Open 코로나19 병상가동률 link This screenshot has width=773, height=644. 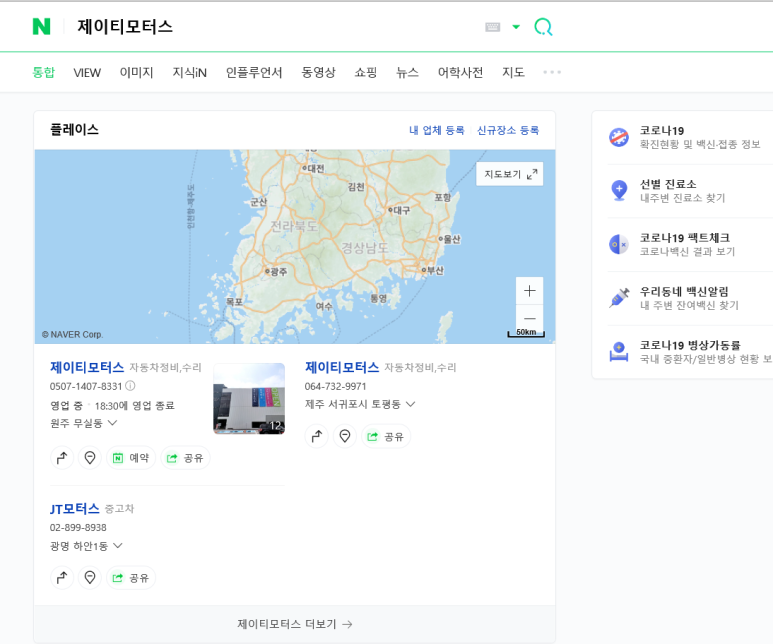click(x=705, y=352)
